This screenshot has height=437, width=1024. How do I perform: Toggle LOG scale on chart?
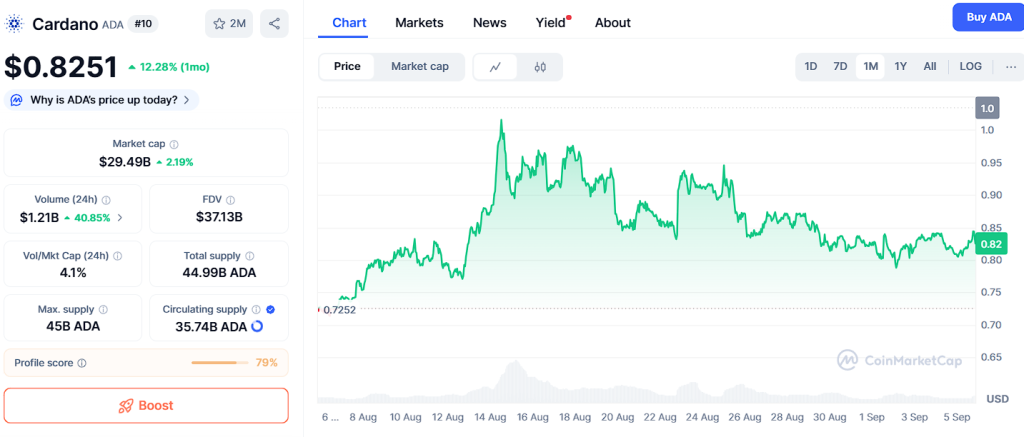(x=970, y=67)
